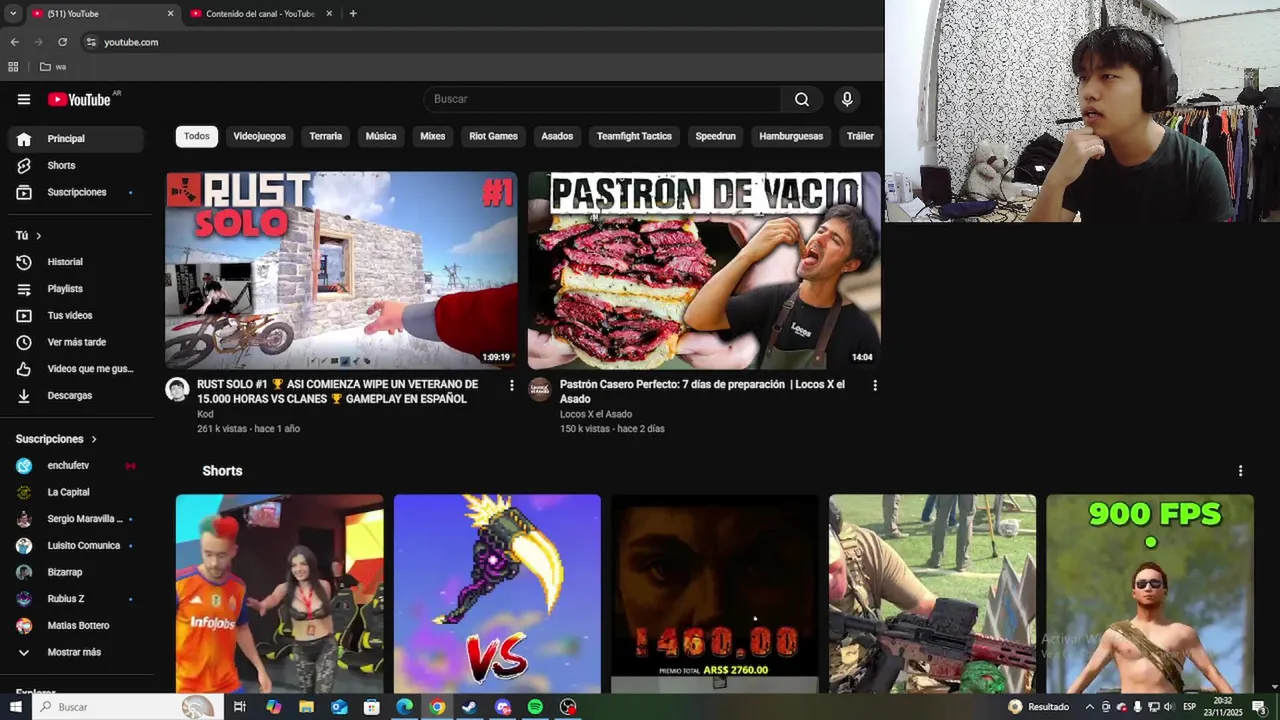Filter by Tráiler chip

tap(860, 136)
